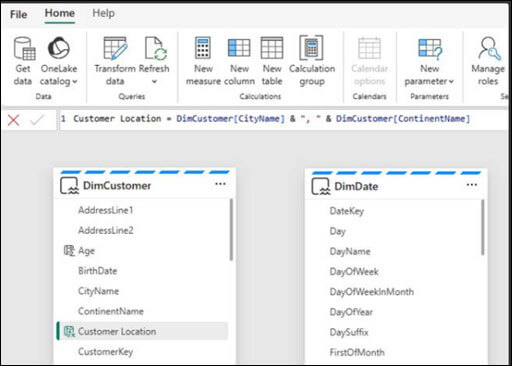Click the New parameter icon
Image resolution: width=512 pixels, height=366 pixels.
point(430,48)
